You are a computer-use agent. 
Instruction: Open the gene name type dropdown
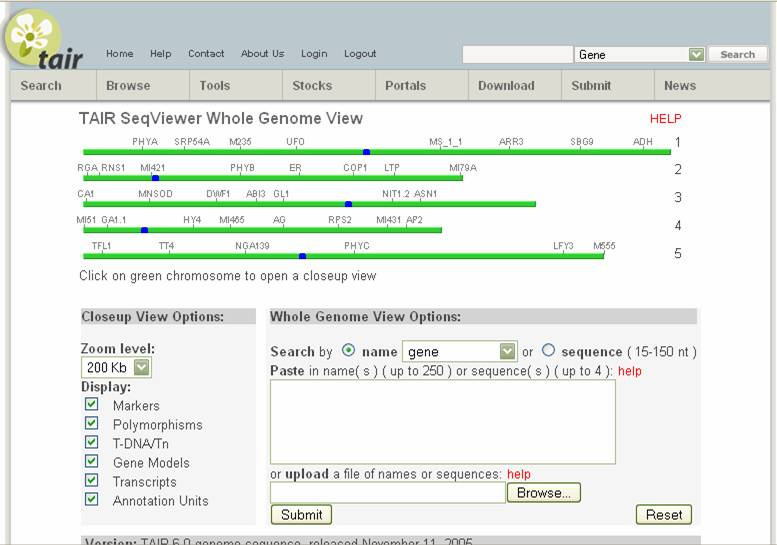[459, 352]
